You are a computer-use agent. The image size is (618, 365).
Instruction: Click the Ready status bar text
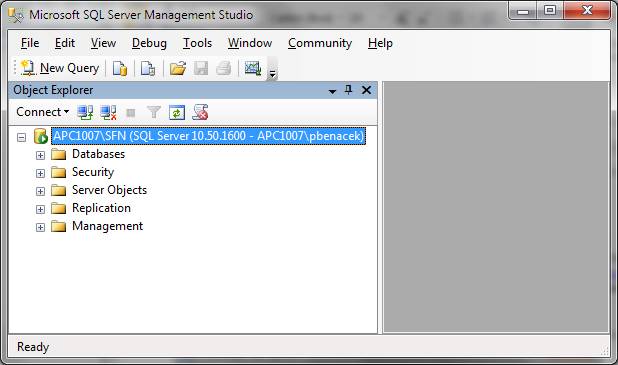33,347
